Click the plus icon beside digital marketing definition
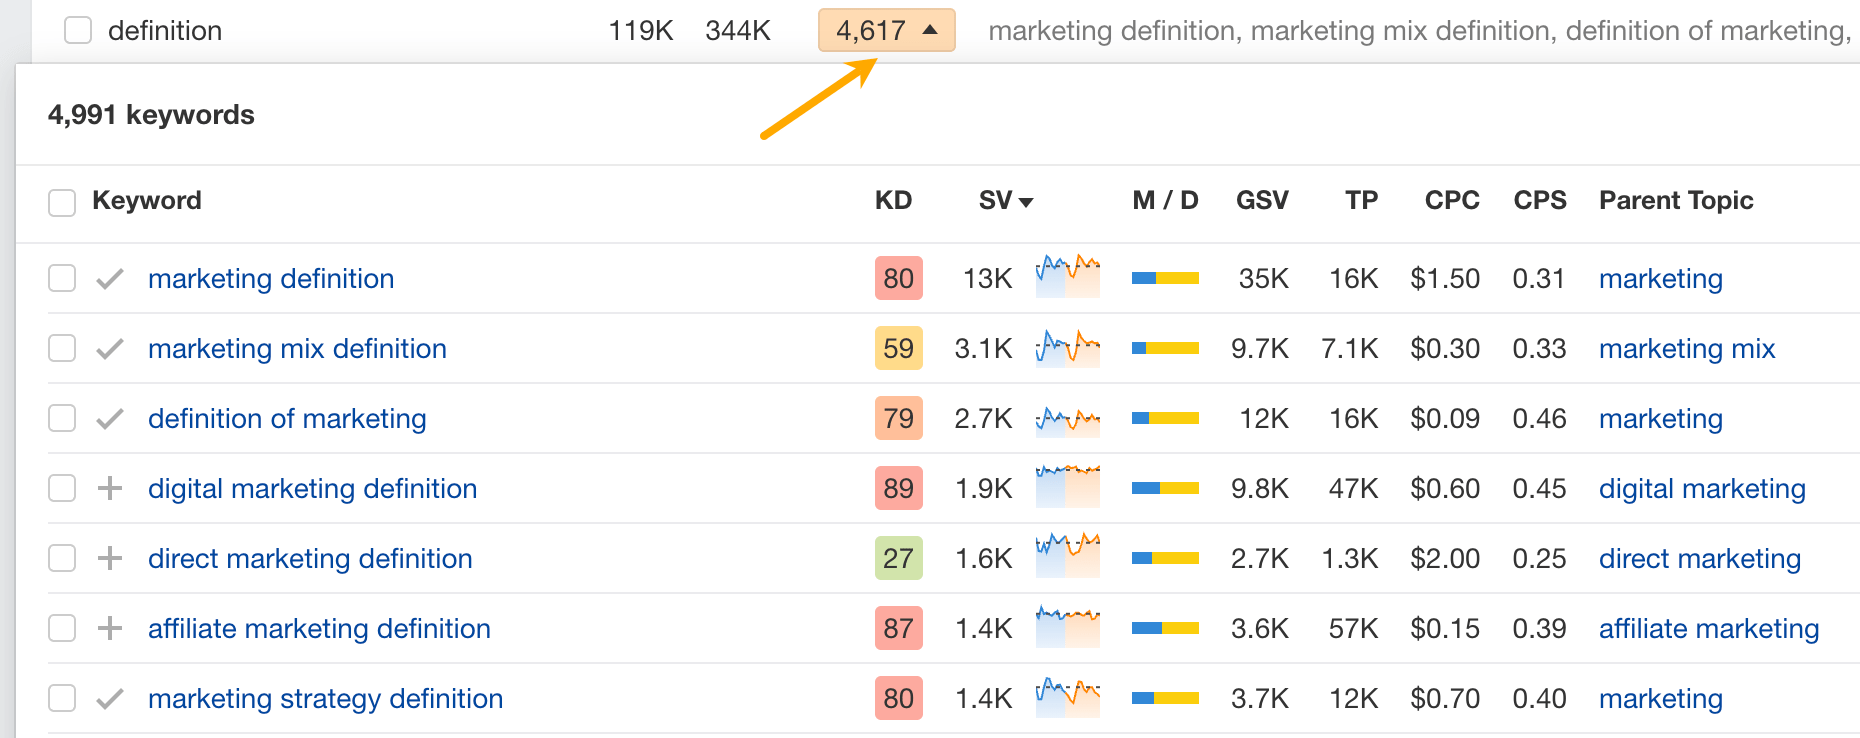The image size is (1860, 738). (110, 488)
